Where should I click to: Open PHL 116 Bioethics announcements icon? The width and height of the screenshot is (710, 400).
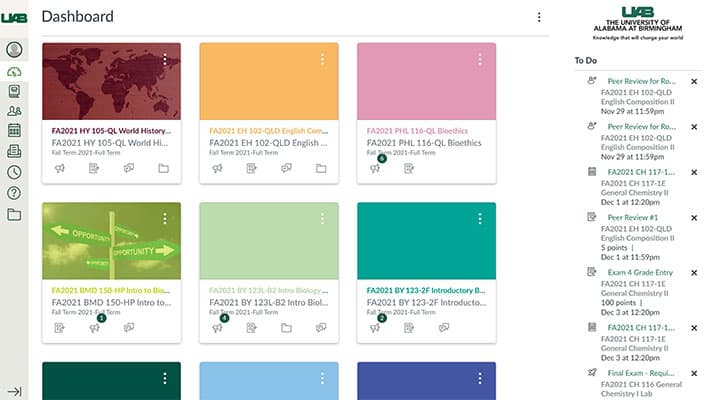(375, 169)
